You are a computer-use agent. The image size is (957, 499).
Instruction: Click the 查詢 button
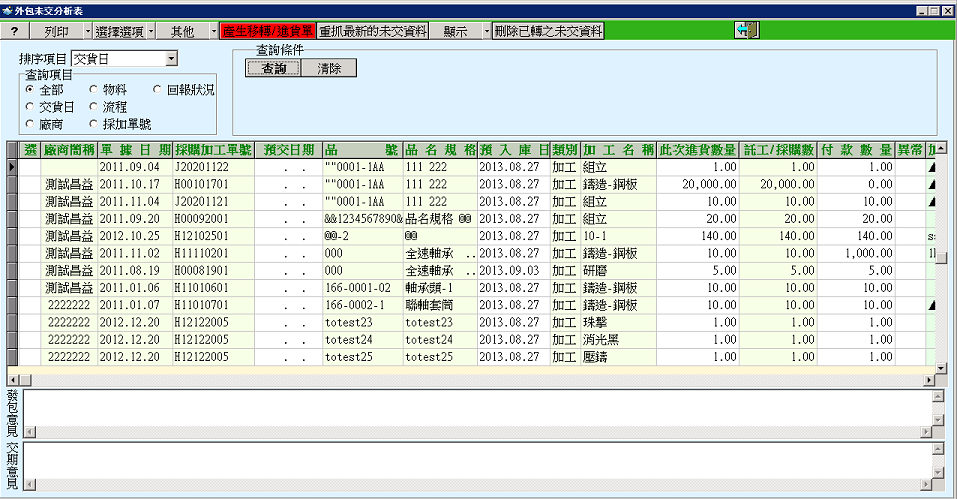coord(272,68)
